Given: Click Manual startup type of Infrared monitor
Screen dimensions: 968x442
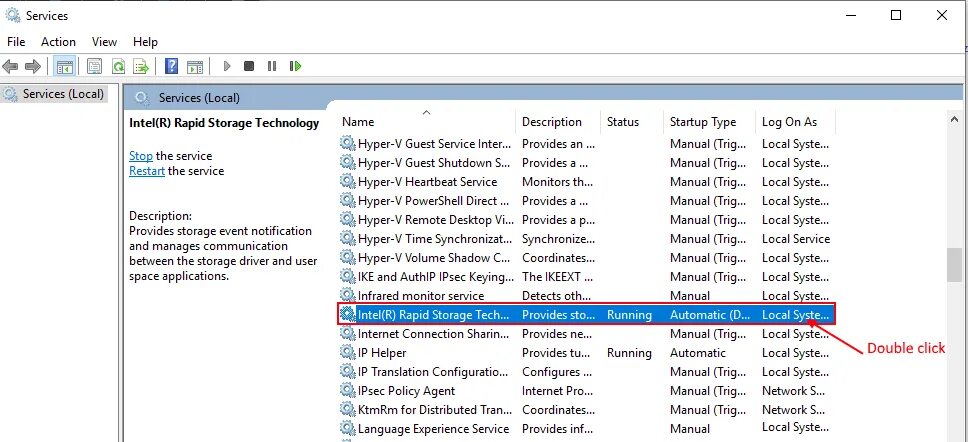Looking at the screenshot, I should 690,296.
